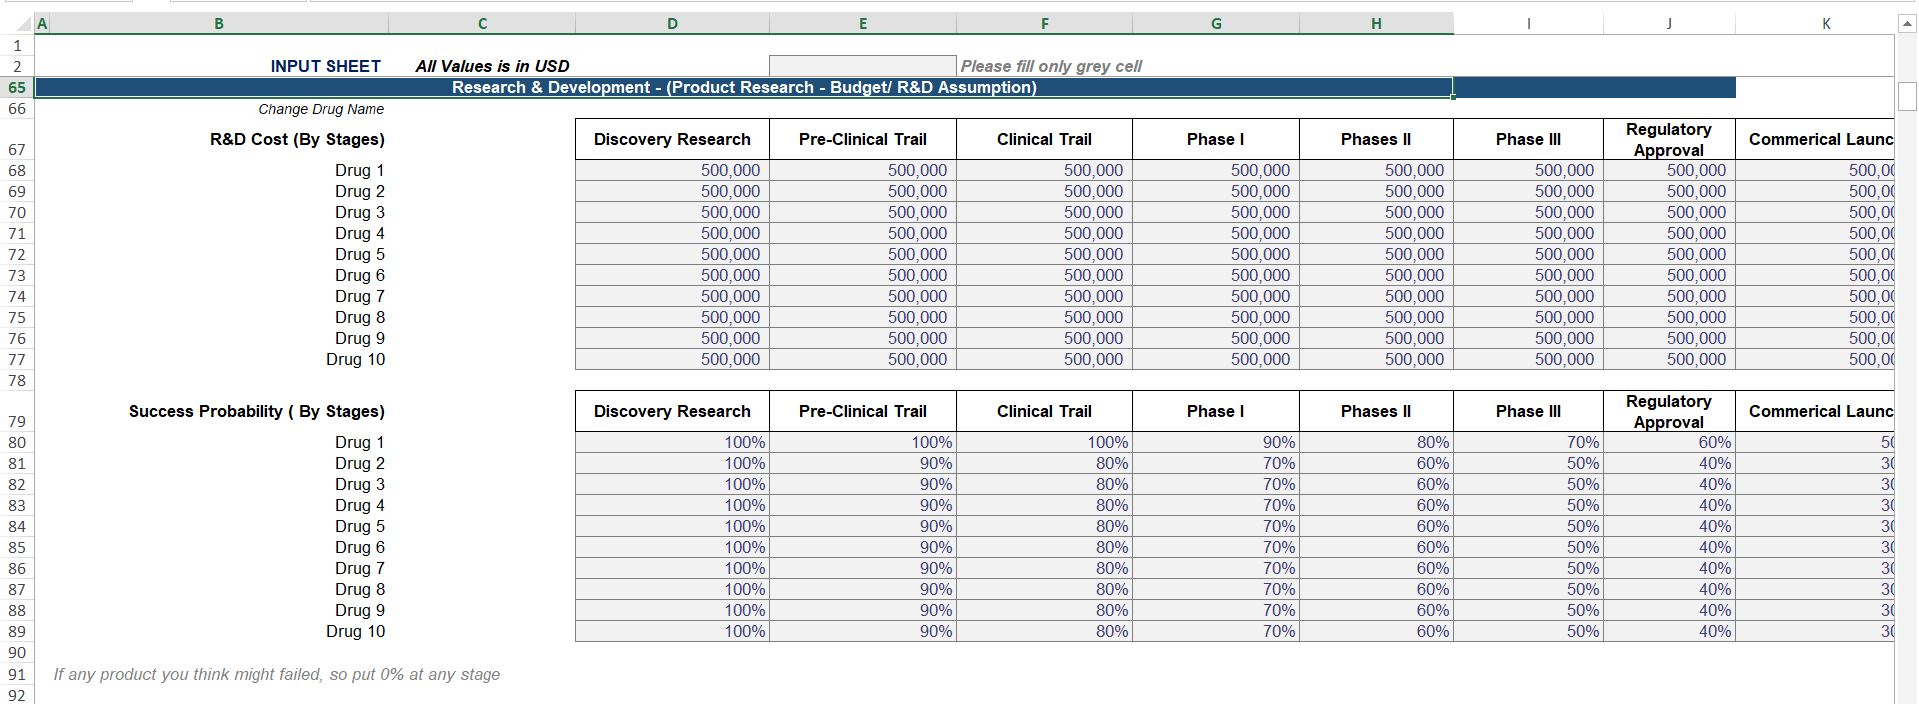Select row 68 header
Image resolution: width=1919 pixels, height=704 pixels.
17,170
